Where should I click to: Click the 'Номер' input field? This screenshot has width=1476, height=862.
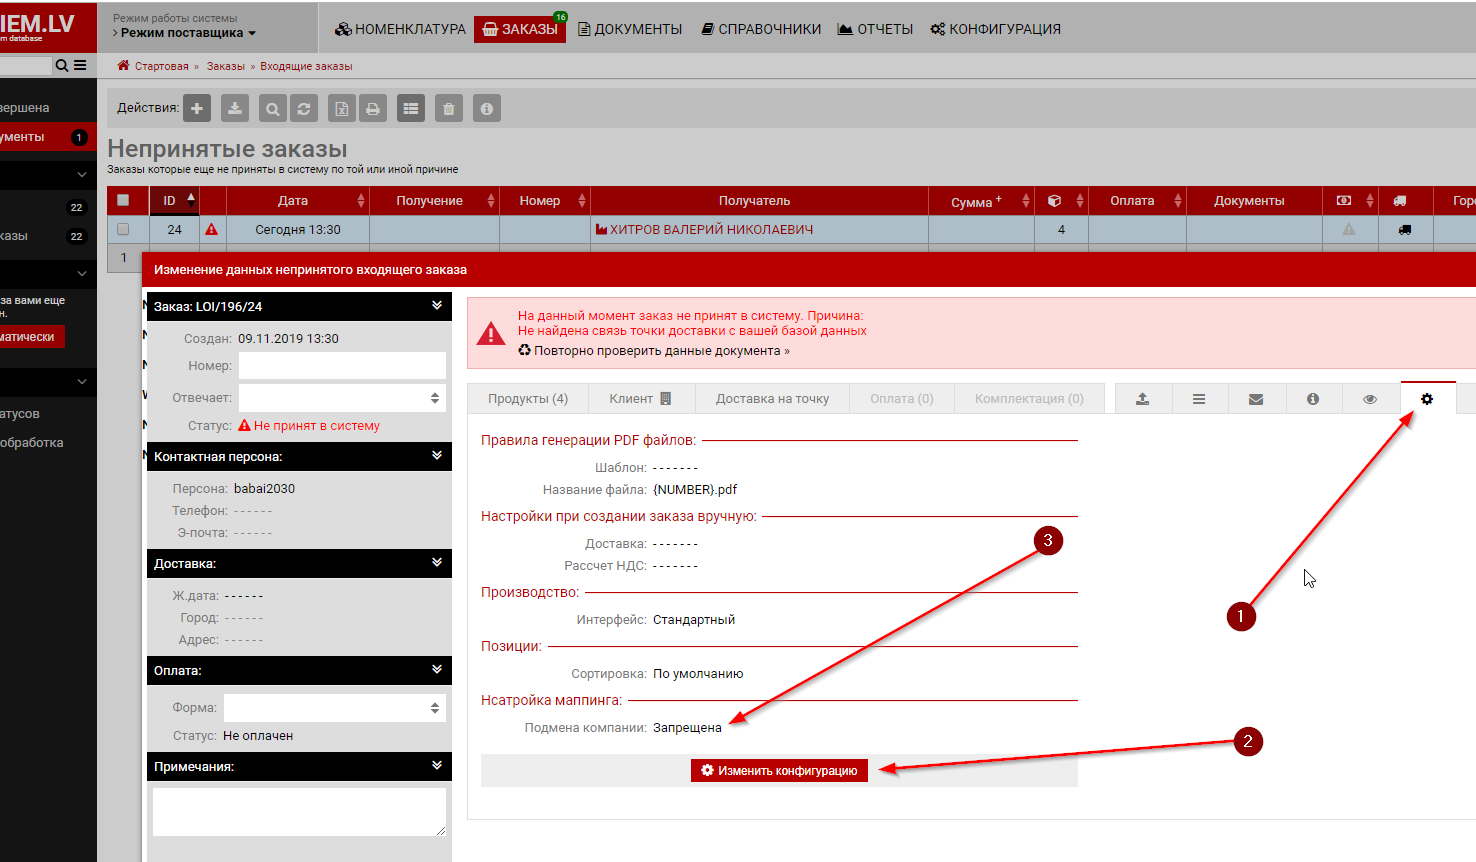[342, 366]
